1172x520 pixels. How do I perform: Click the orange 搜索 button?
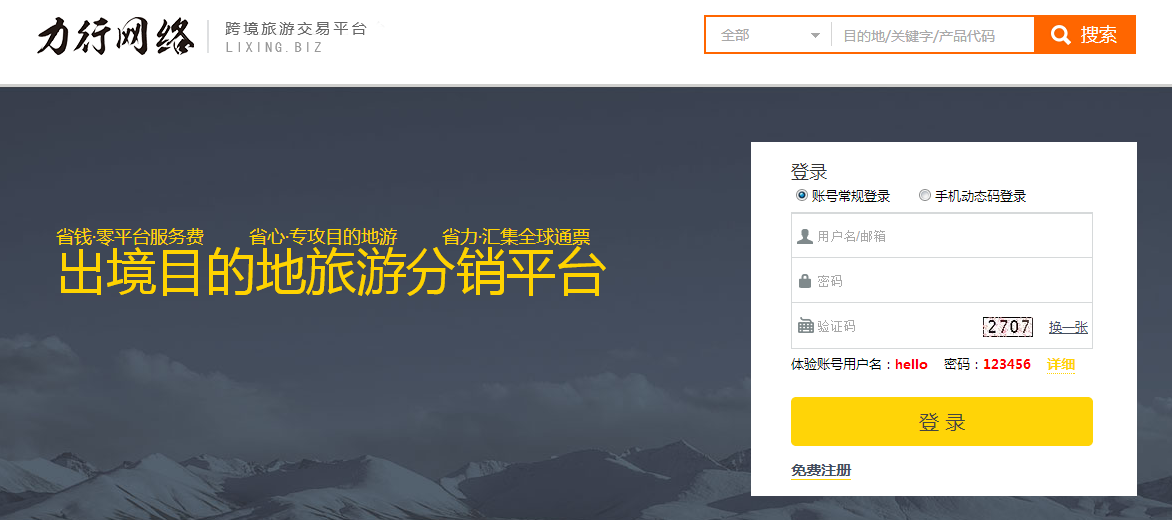(1085, 35)
